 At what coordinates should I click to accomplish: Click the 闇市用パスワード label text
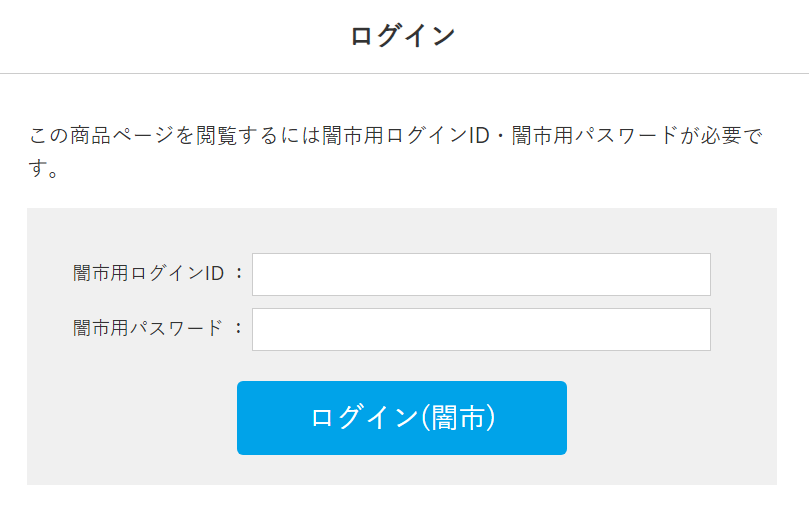148,328
